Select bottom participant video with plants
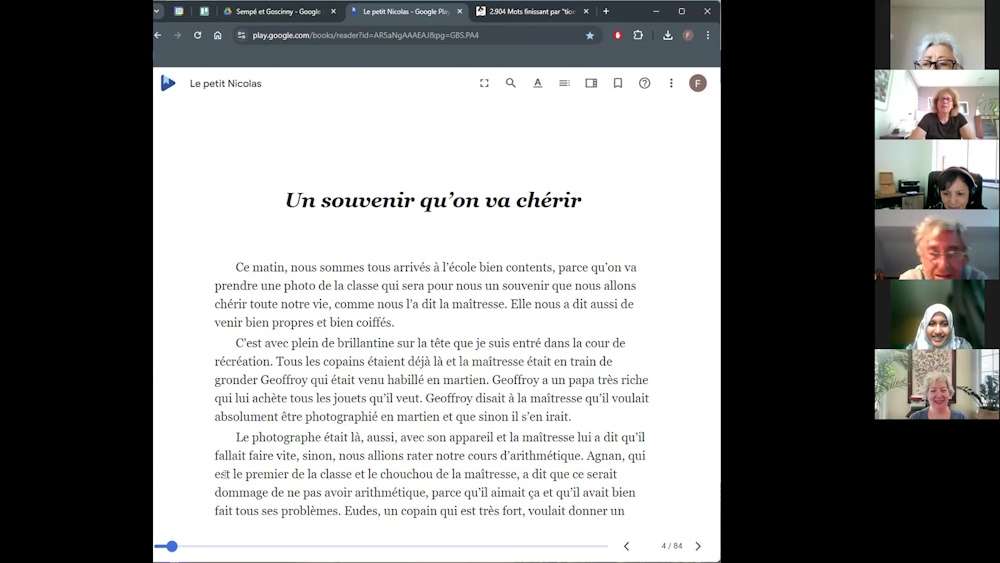 pyautogui.click(x=937, y=384)
